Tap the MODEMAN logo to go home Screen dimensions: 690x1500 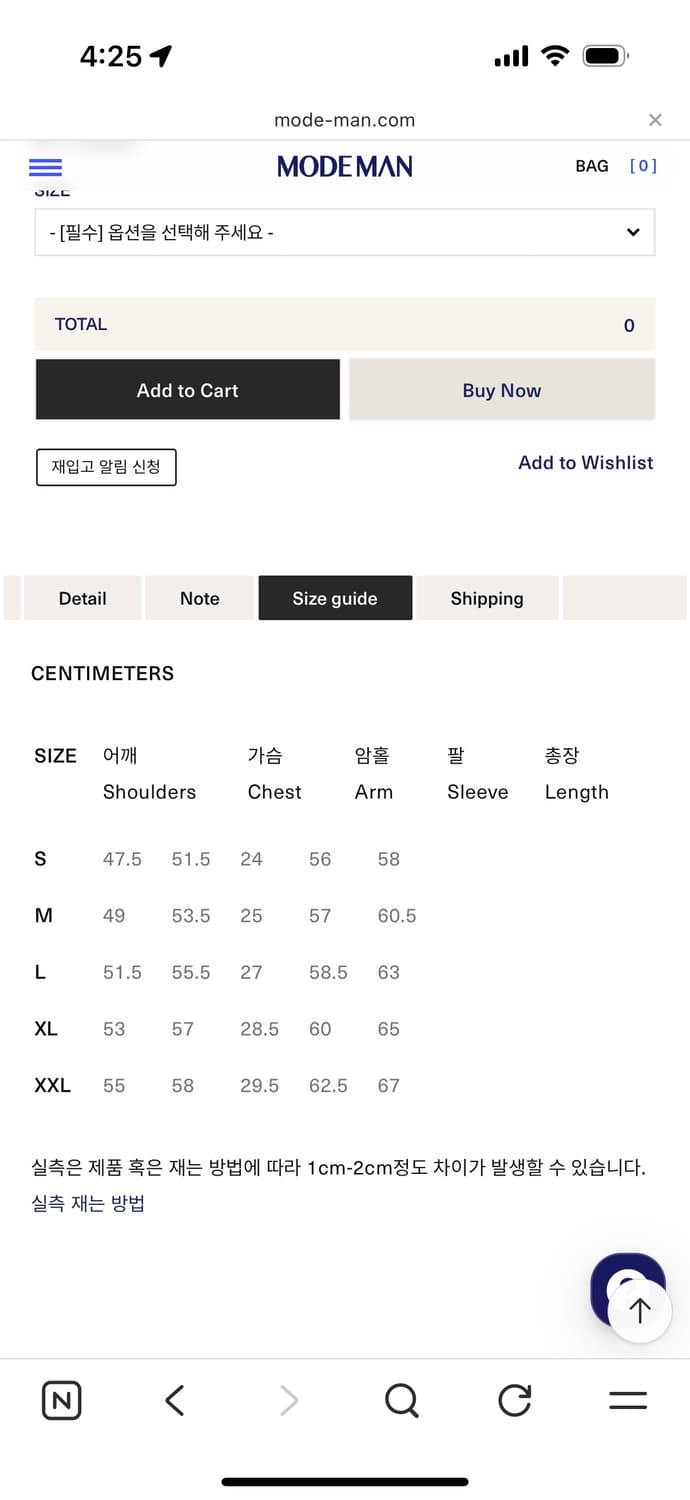point(344,166)
